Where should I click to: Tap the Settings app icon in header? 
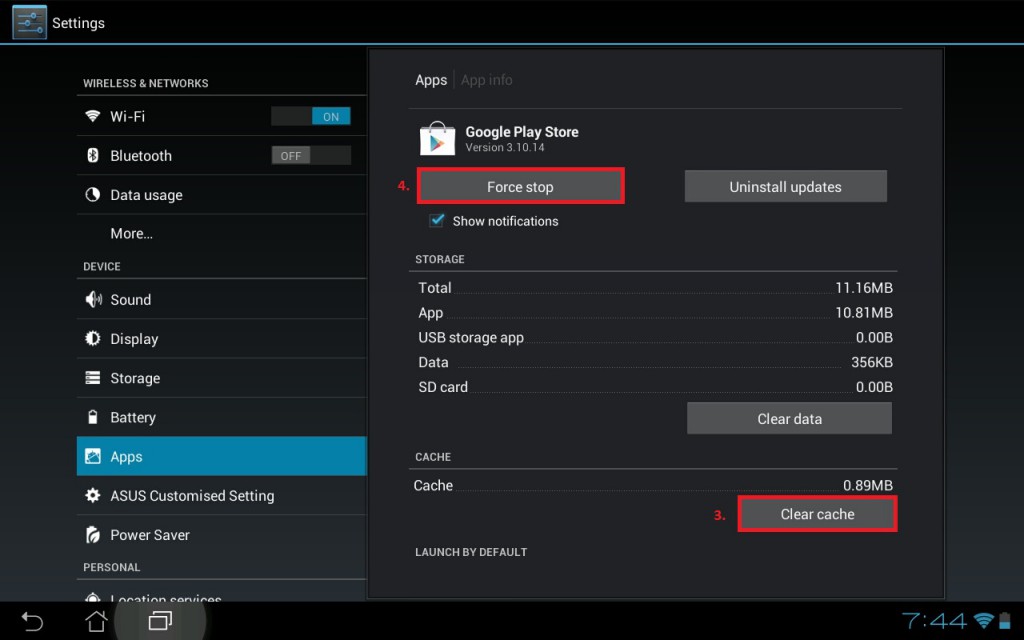click(x=29, y=22)
